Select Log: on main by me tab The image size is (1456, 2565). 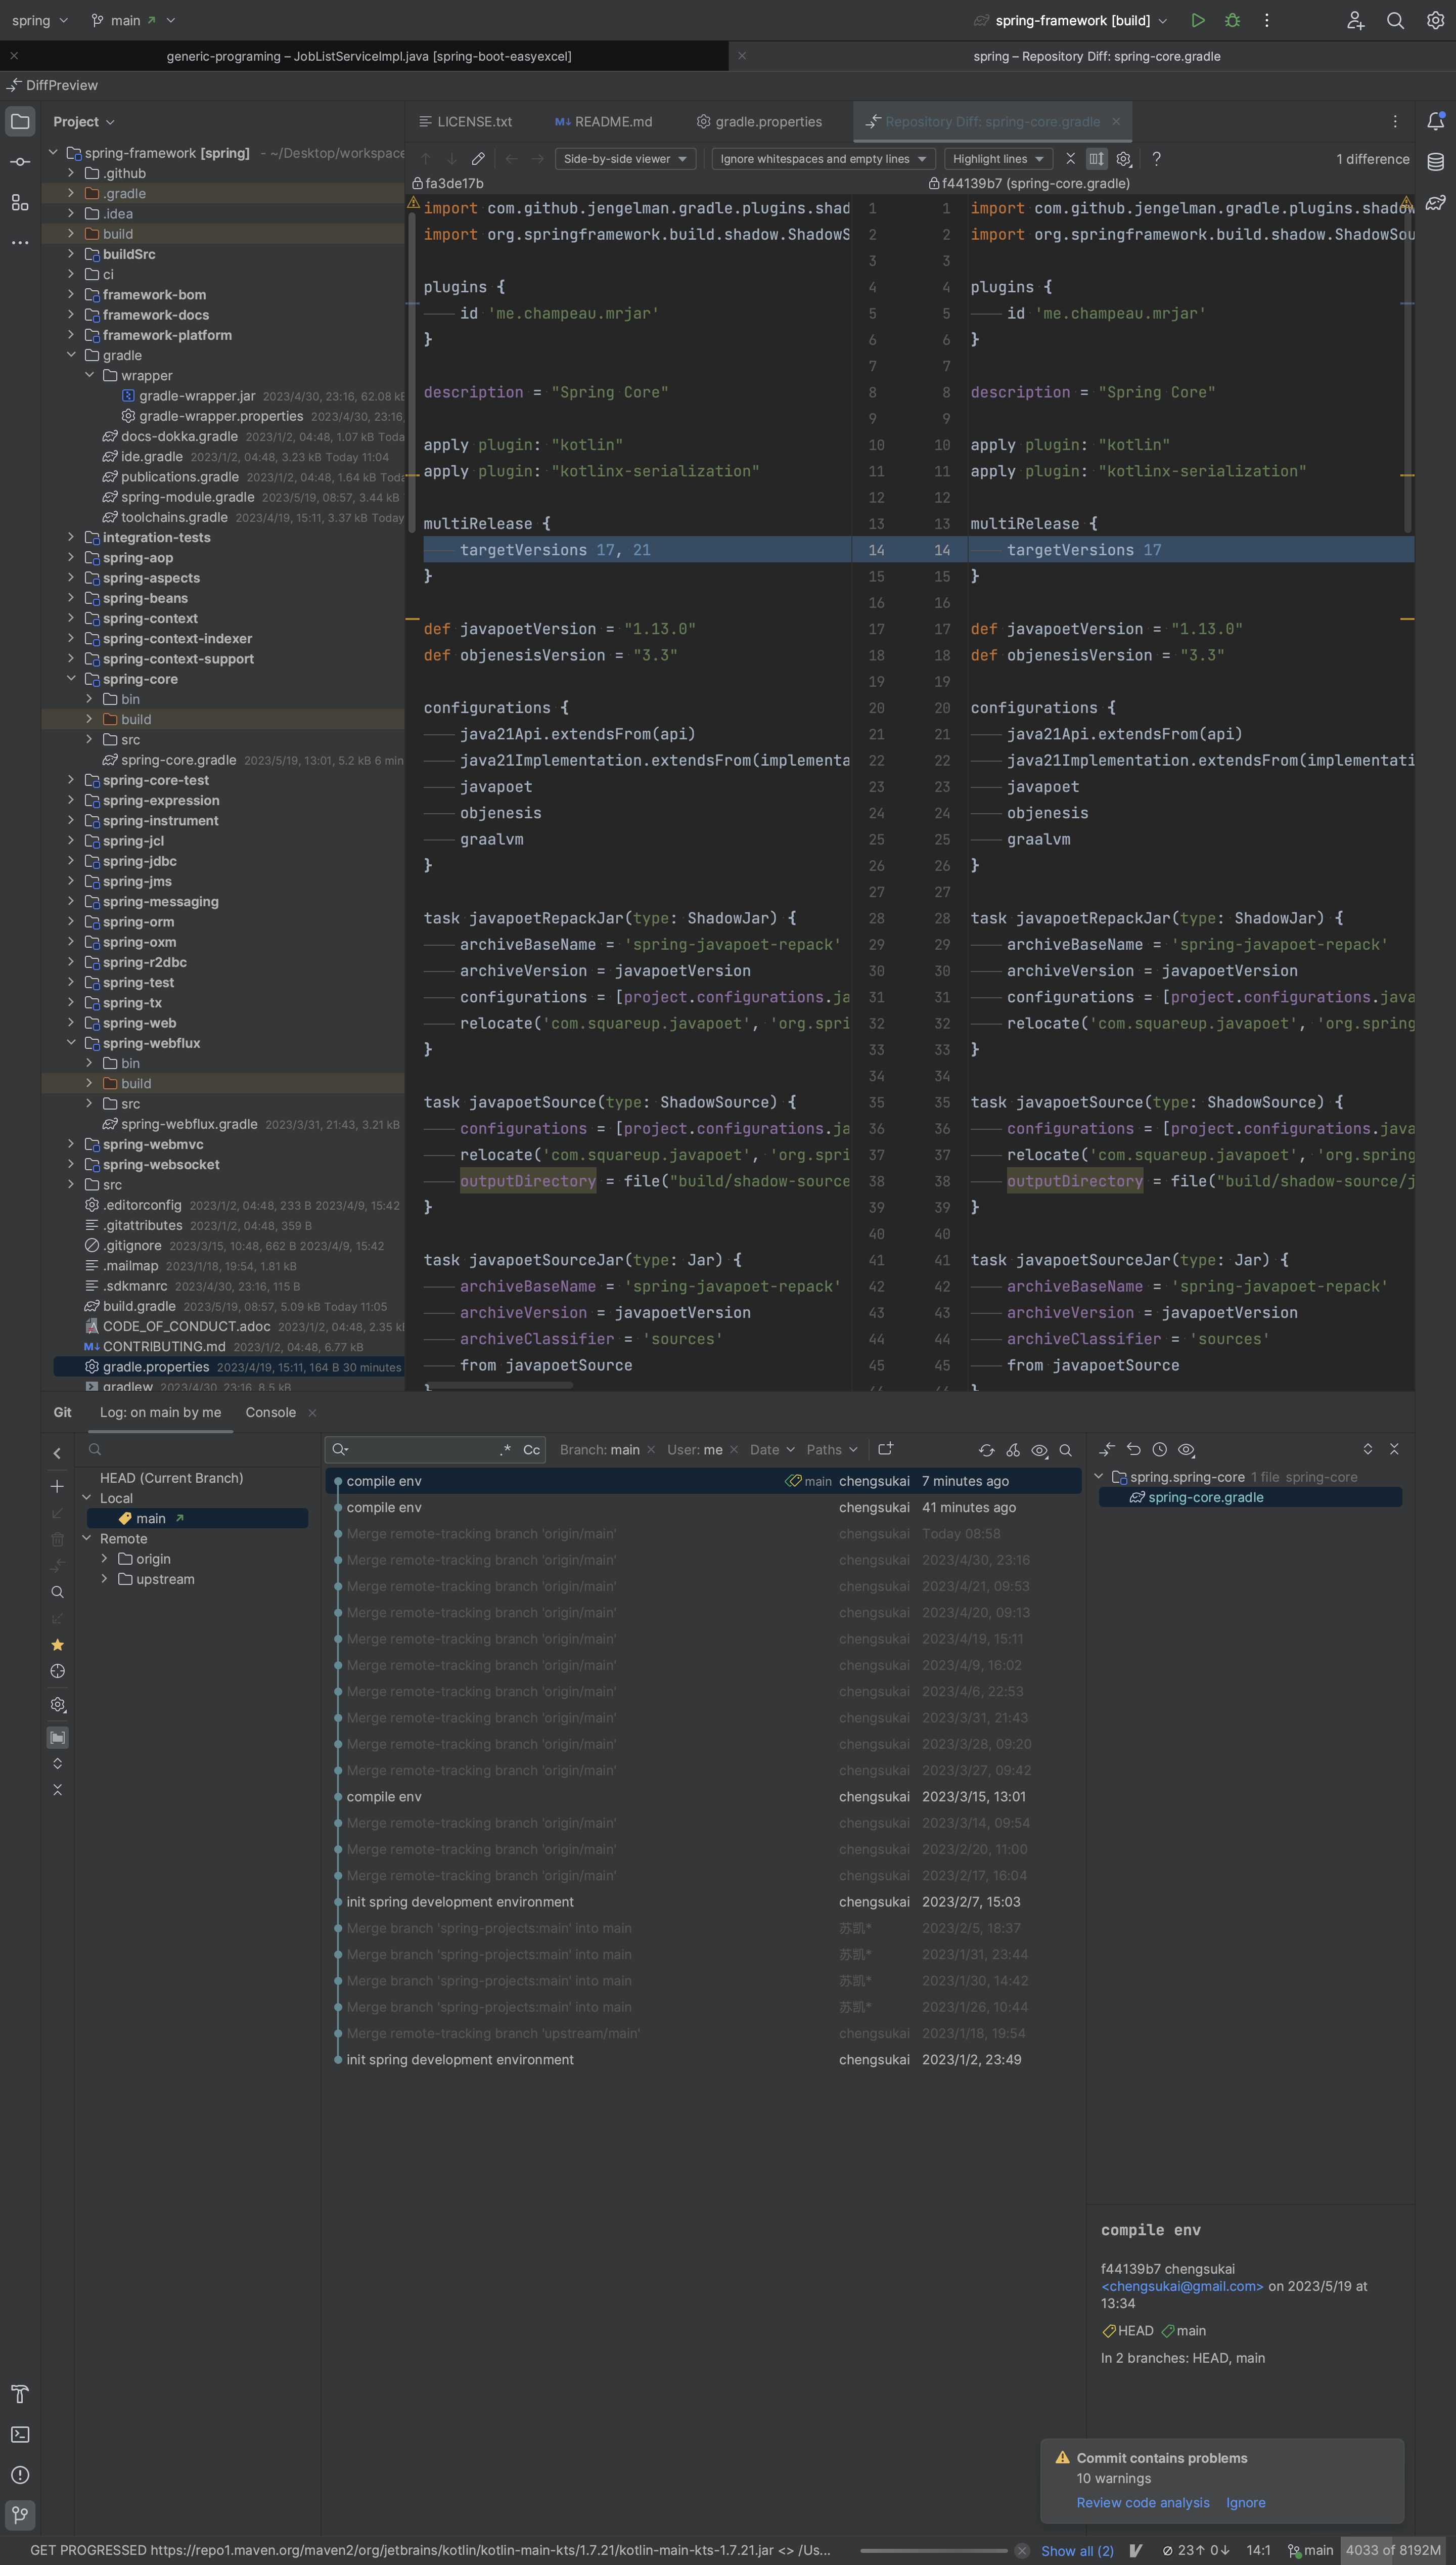tap(160, 1412)
